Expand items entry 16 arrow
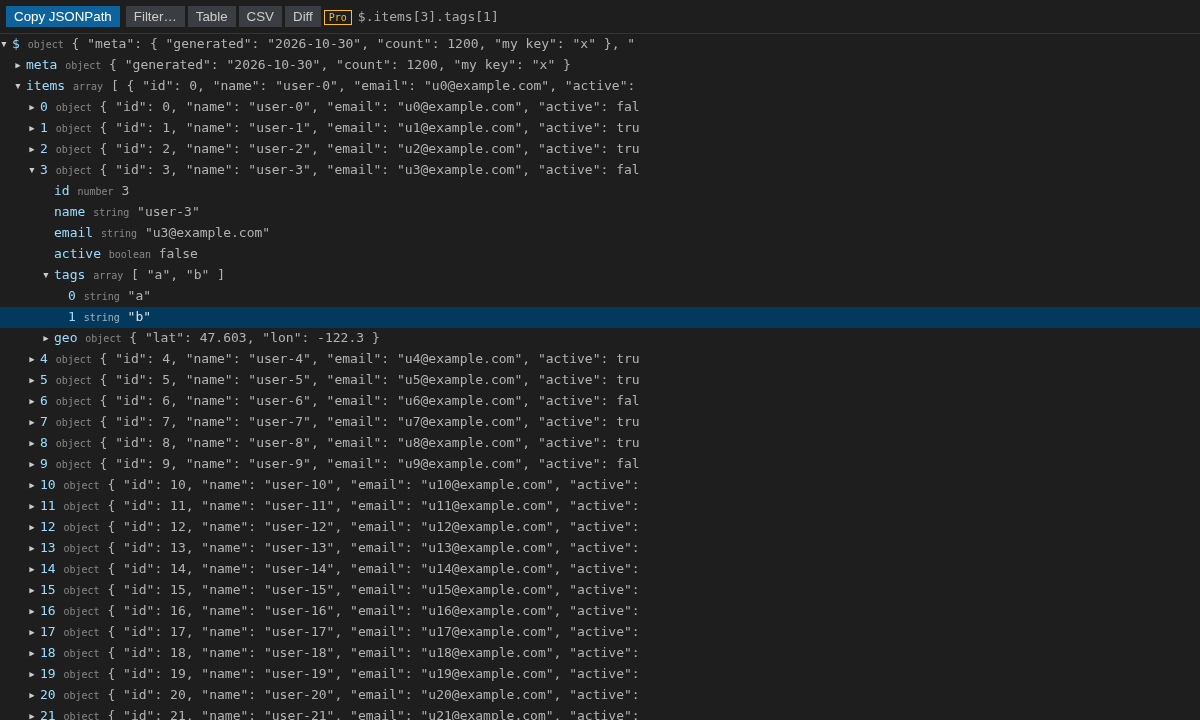The height and width of the screenshot is (720, 1200). 32,611
